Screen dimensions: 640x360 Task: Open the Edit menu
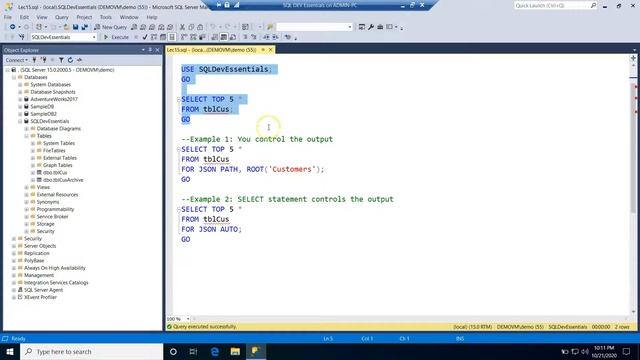pos(24,17)
